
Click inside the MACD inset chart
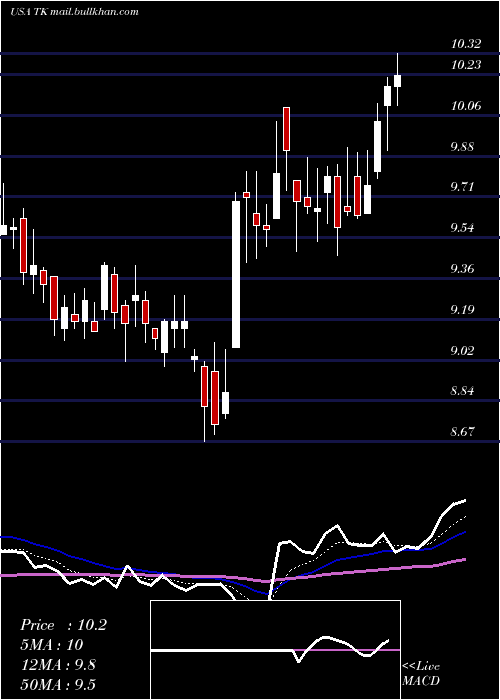click(275, 650)
